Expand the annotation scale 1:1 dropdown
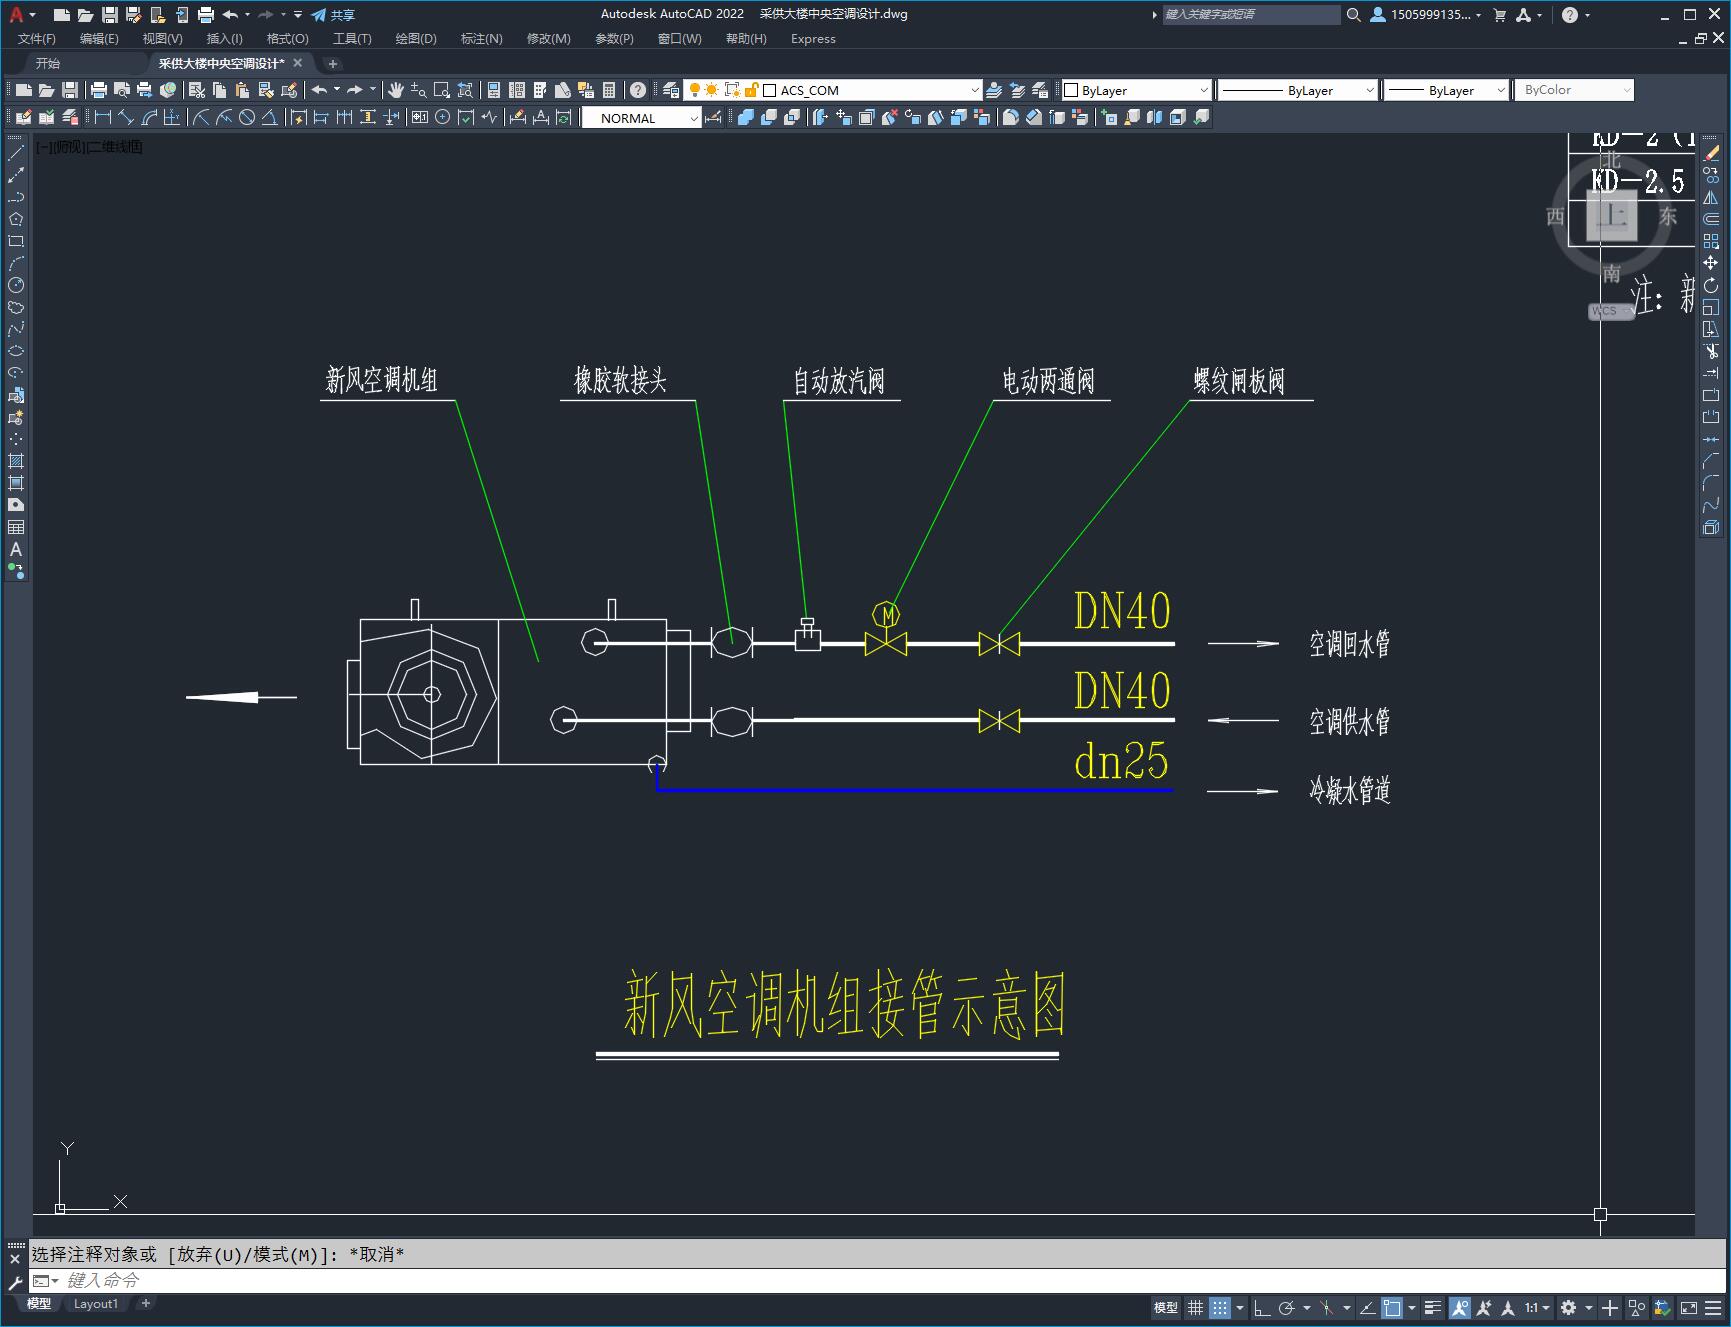The image size is (1731, 1327). [1538, 1307]
